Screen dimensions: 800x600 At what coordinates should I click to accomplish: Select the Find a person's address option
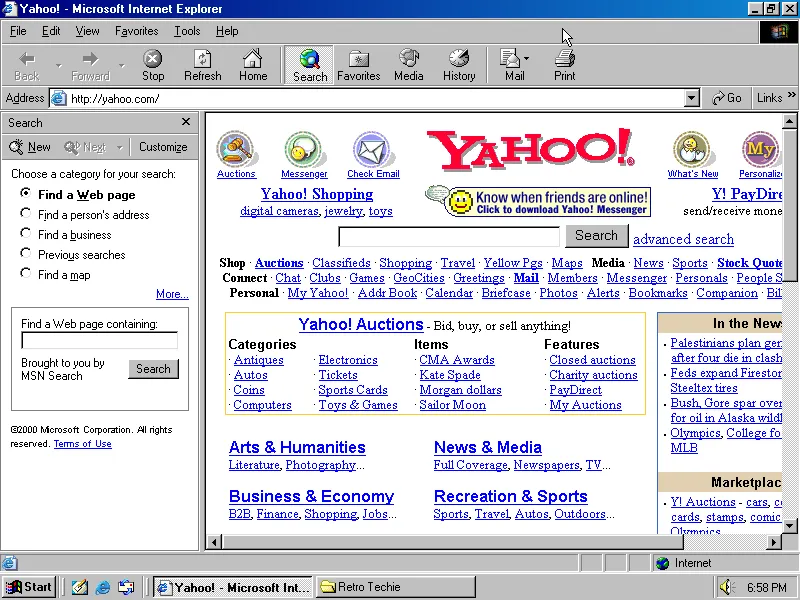25,214
